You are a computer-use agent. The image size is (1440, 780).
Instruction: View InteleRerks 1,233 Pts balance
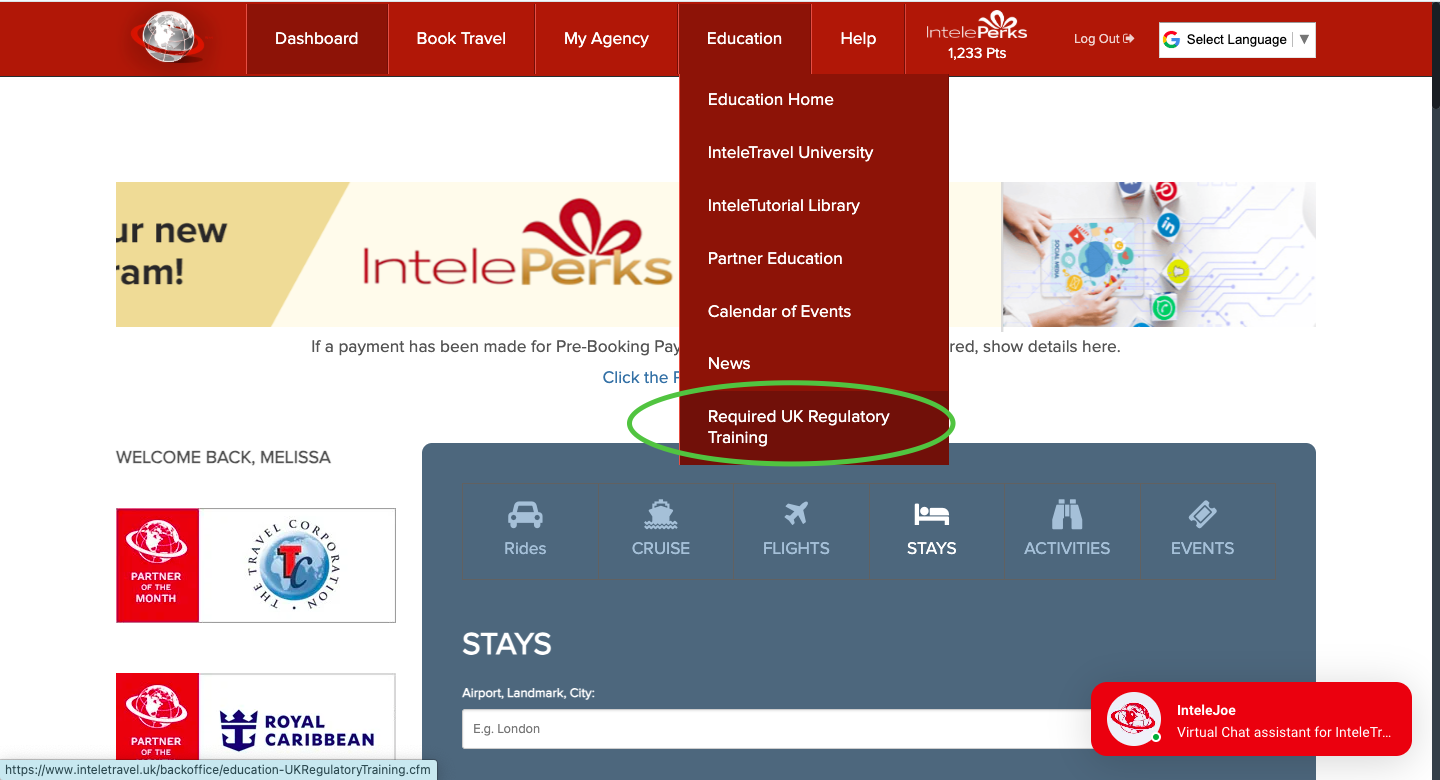pos(976,38)
